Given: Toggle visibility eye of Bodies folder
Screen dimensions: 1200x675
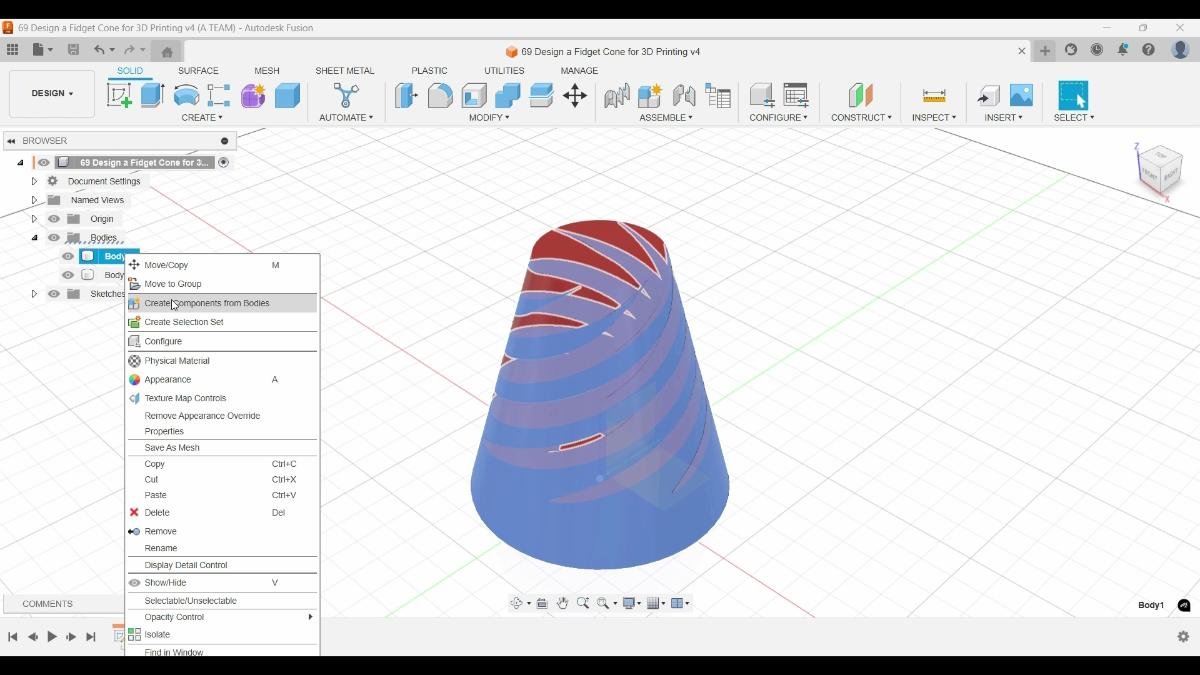Looking at the screenshot, I should pyautogui.click(x=54, y=238).
